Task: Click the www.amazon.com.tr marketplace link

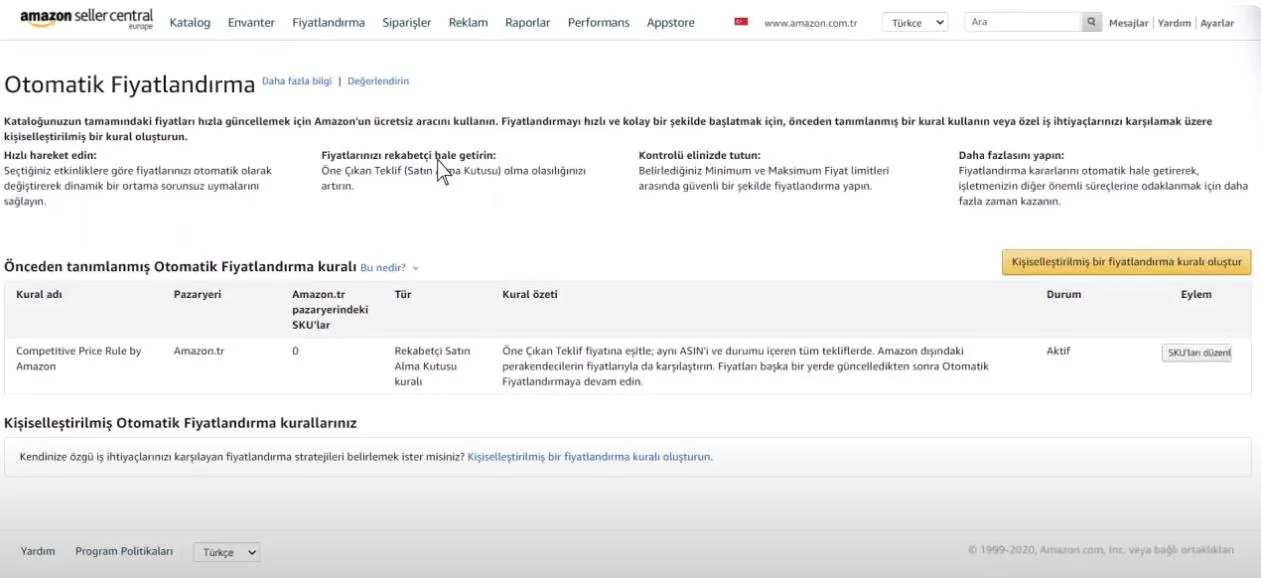Action: pos(811,22)
